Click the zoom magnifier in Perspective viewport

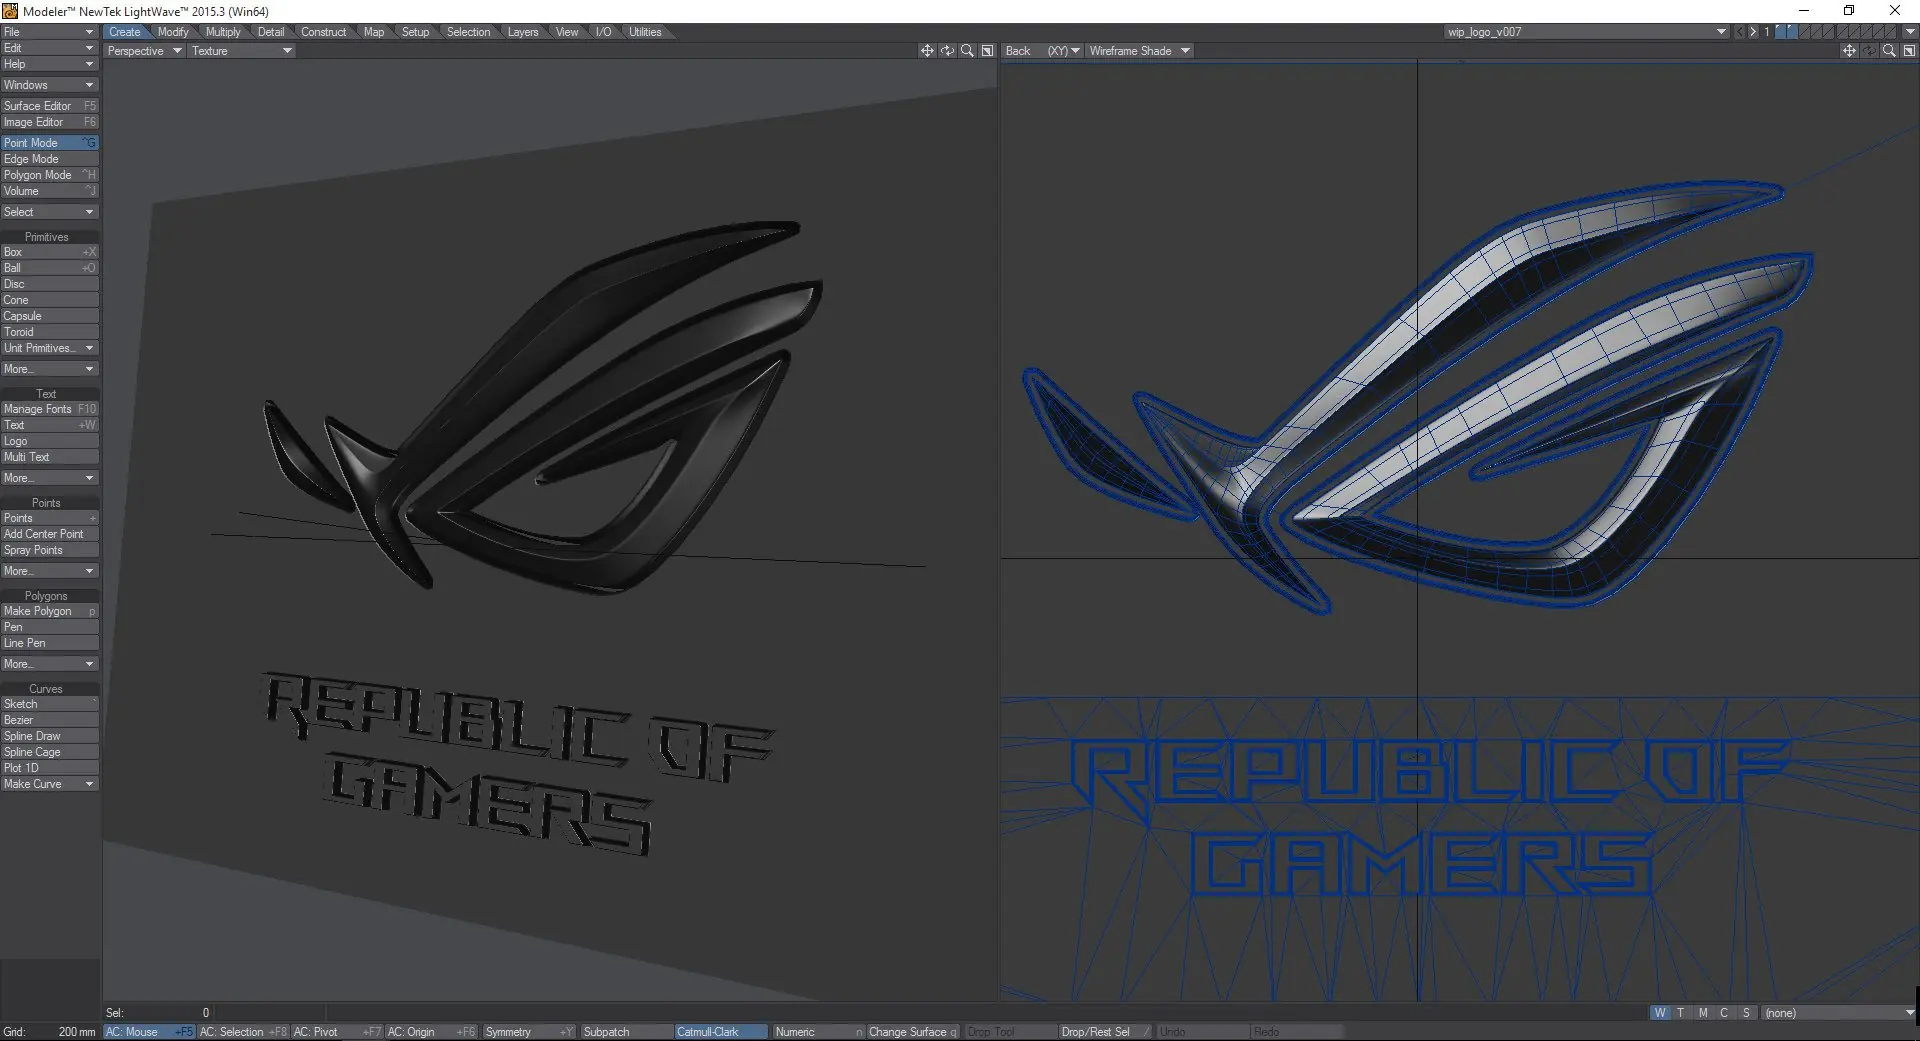point(967,50)
